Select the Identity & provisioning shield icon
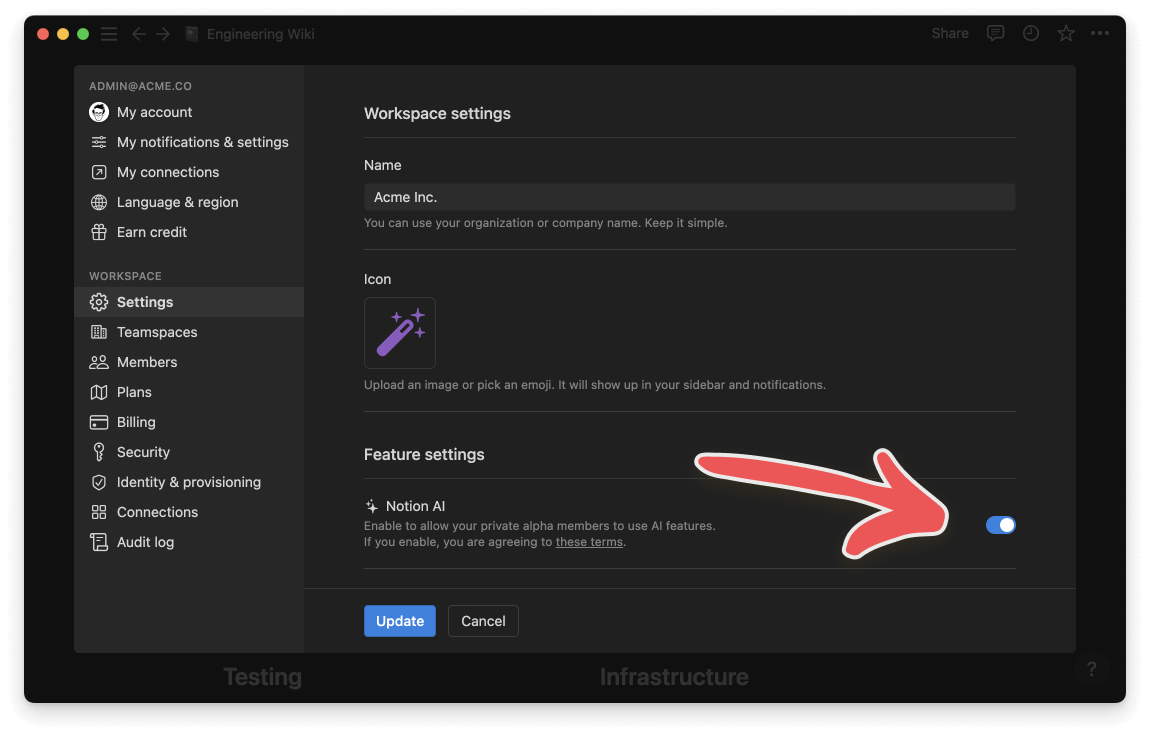Viewport: 1150px width, 736px height. pos(99,482)
